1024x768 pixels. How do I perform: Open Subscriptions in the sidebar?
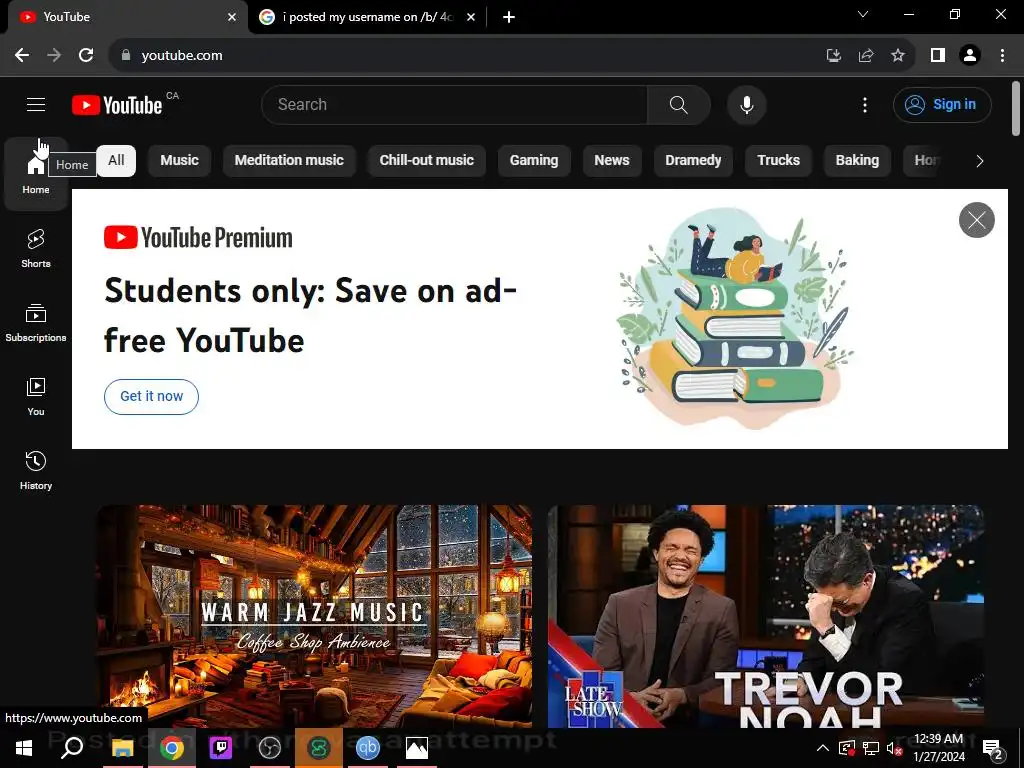pos(36,323)
